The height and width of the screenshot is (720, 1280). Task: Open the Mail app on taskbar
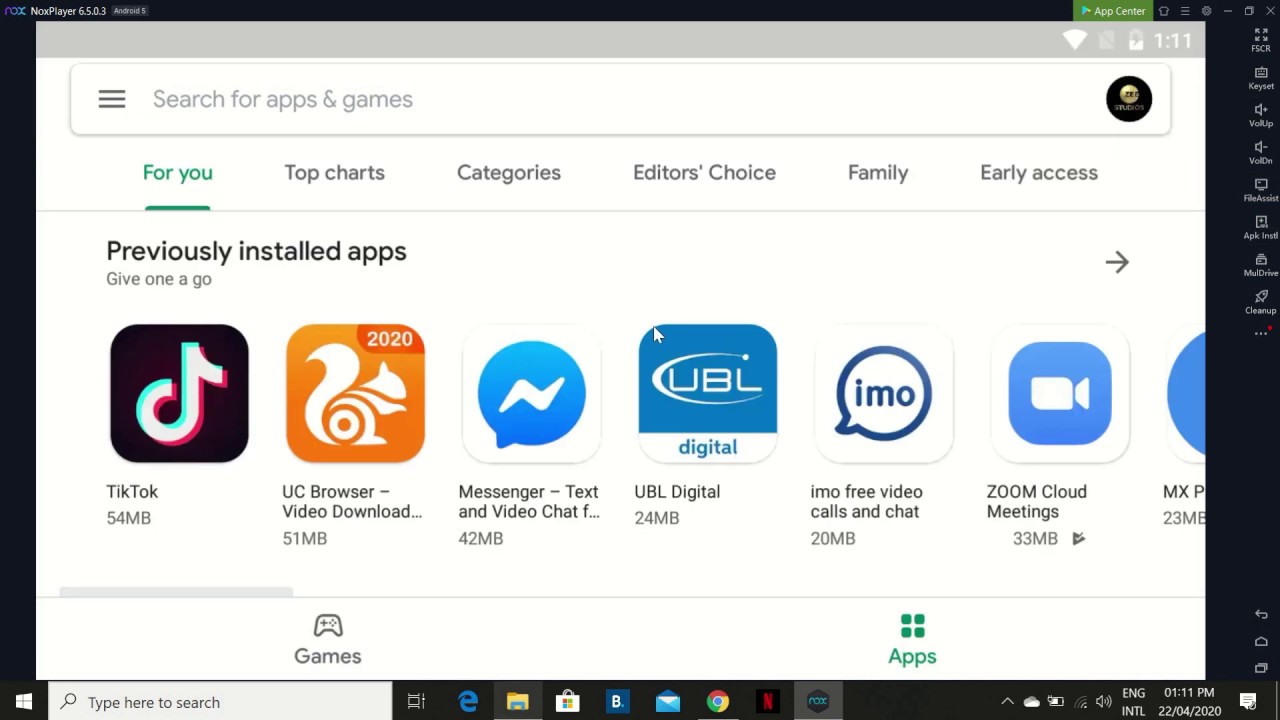point(667,702)
